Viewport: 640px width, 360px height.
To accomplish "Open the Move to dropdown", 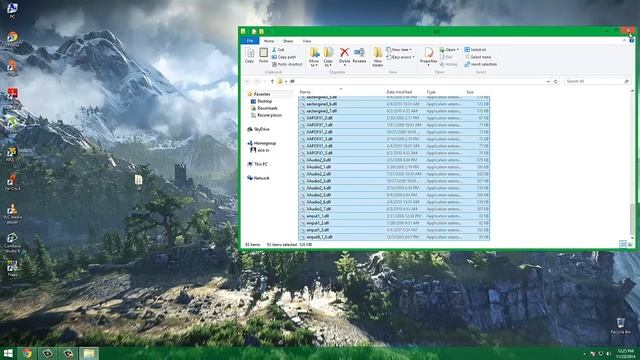I will pyautogui.click(x=314, y=57).
